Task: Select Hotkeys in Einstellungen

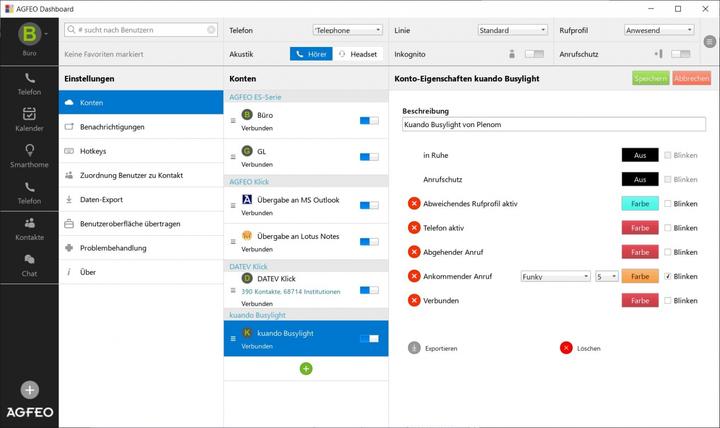Action: 141,151
